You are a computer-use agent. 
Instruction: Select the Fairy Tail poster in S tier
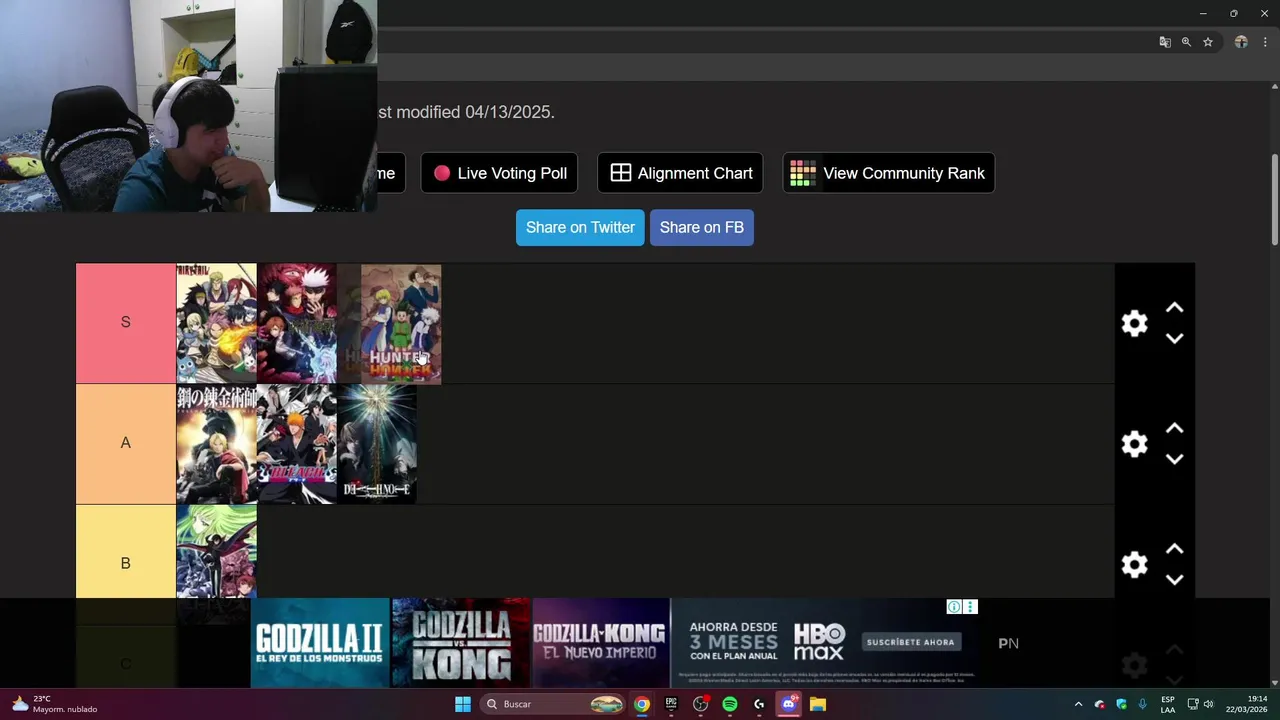[216, 323]
